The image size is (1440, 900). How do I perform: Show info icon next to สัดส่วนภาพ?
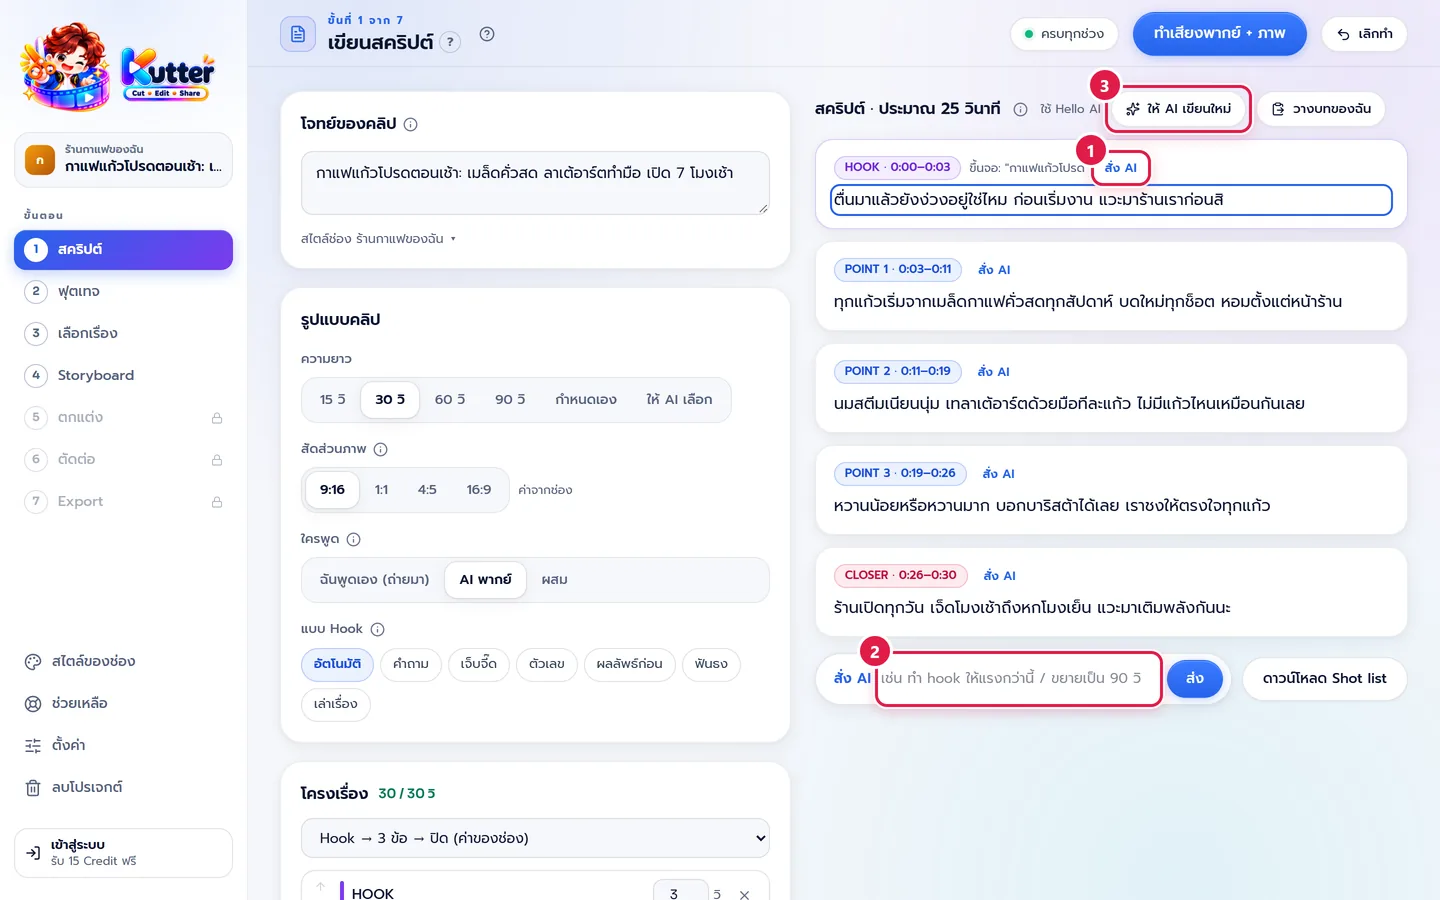380,450
